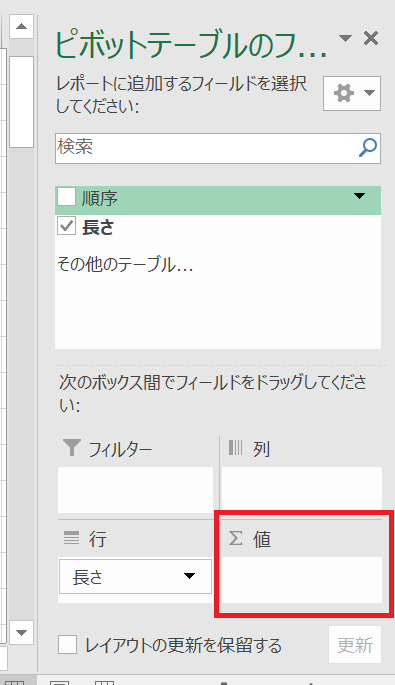395x685 pixels.
Task: Open その他のテーブル... link
Action: coord(125,265)
